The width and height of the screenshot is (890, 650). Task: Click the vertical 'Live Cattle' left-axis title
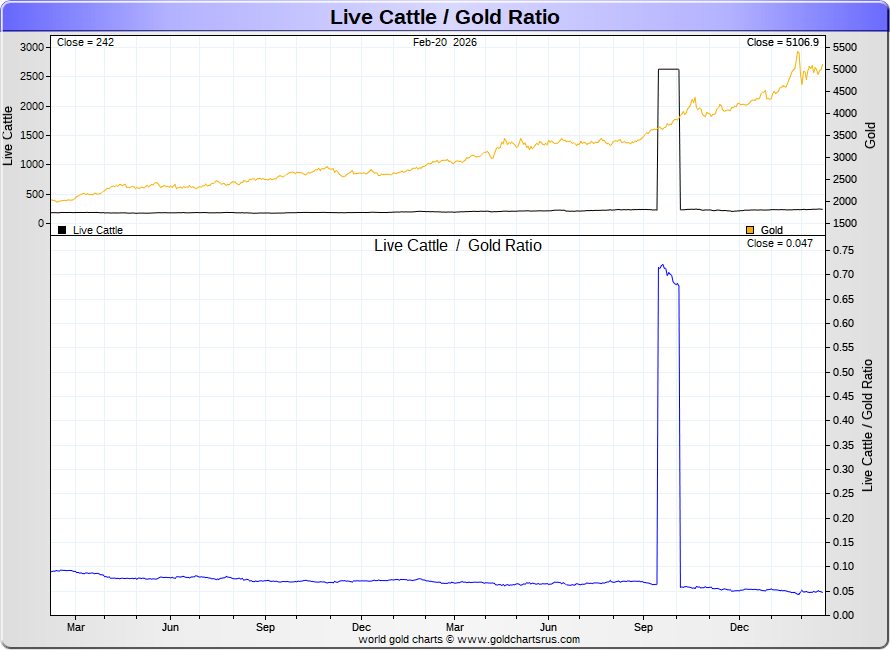pyautogui.click(x=9, y=135)
